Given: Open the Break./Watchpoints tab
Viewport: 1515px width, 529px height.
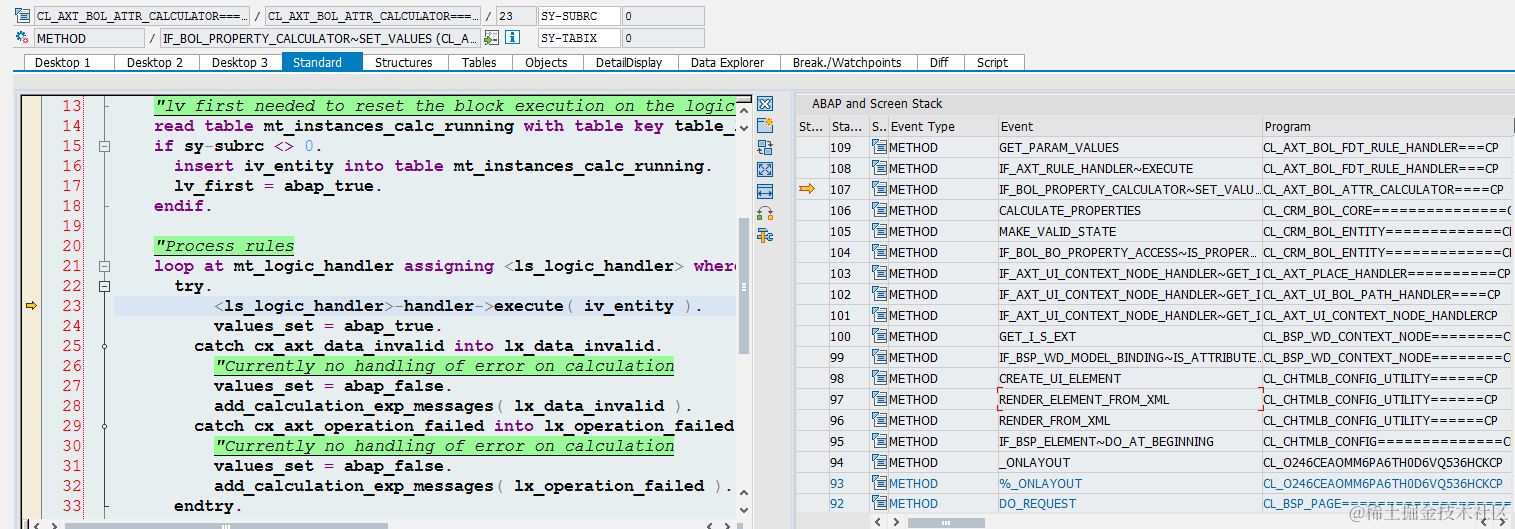Looking at the screenshot, I should click(x=847, y=62).
